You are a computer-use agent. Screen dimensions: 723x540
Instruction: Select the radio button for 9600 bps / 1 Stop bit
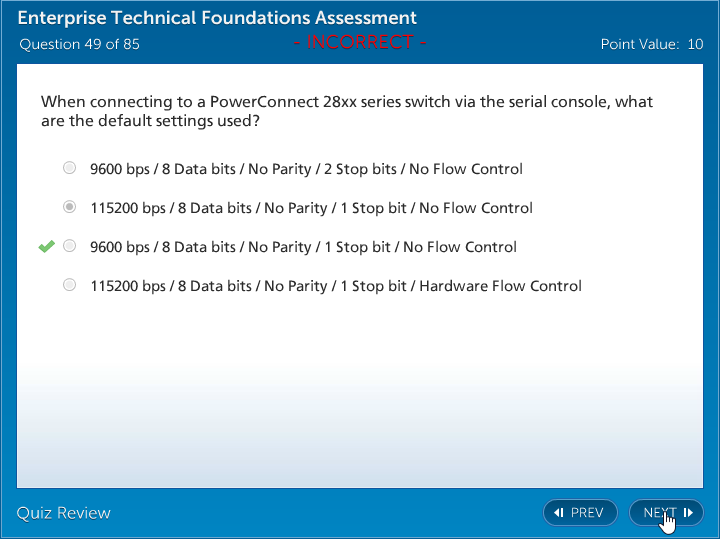[69, 246]
